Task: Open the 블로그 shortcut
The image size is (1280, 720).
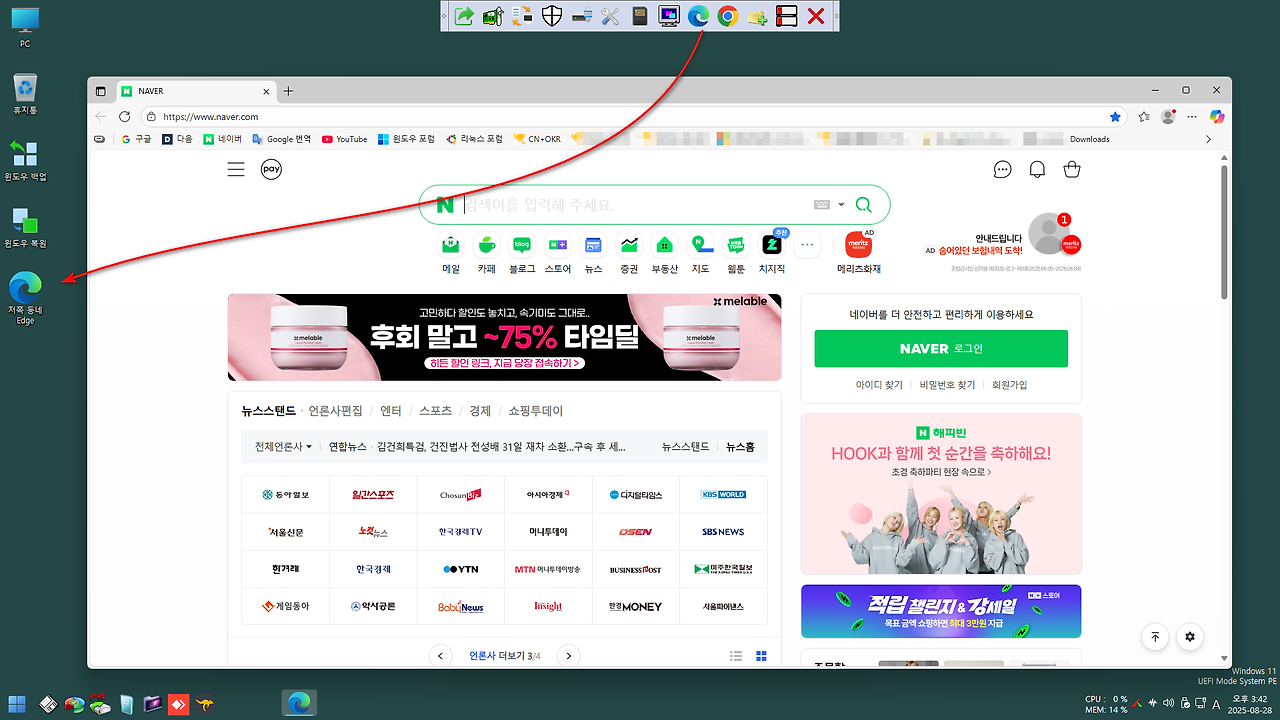Action: point(521,253)
